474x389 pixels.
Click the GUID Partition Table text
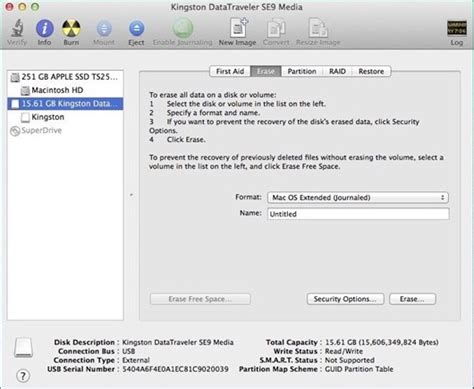pos(359,369)
